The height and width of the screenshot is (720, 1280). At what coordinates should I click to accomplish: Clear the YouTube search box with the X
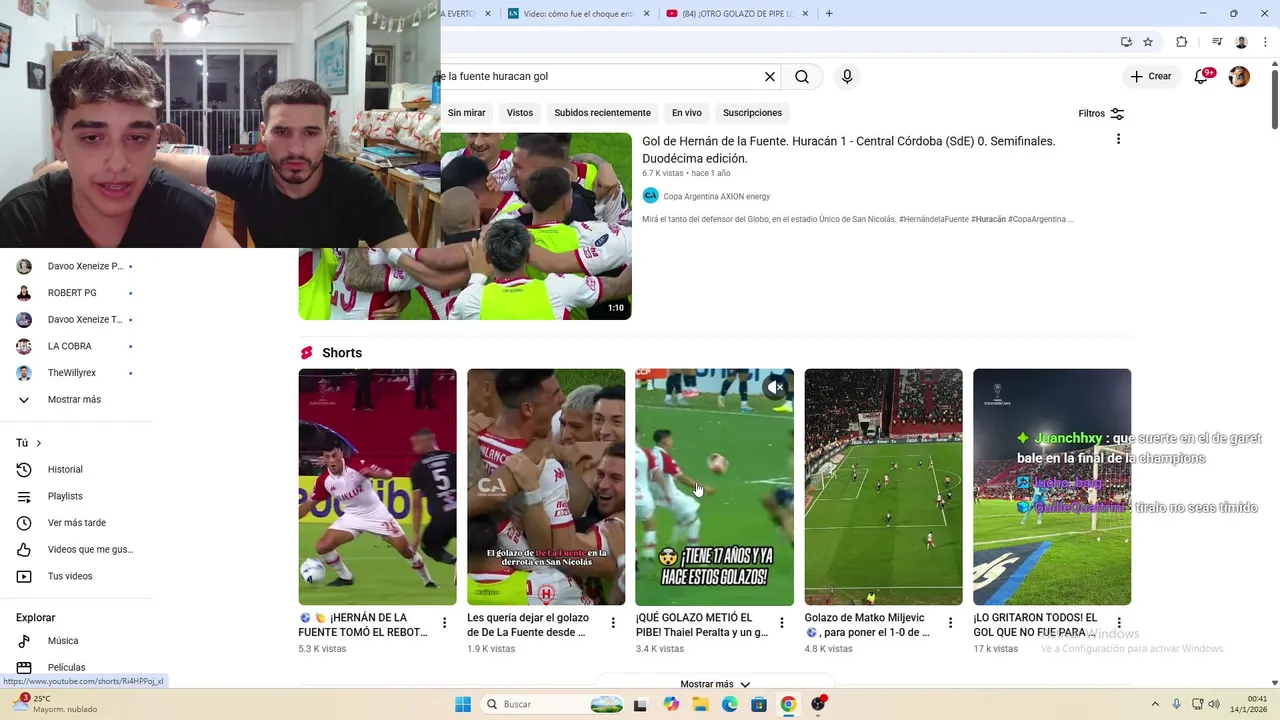point(770,77)
